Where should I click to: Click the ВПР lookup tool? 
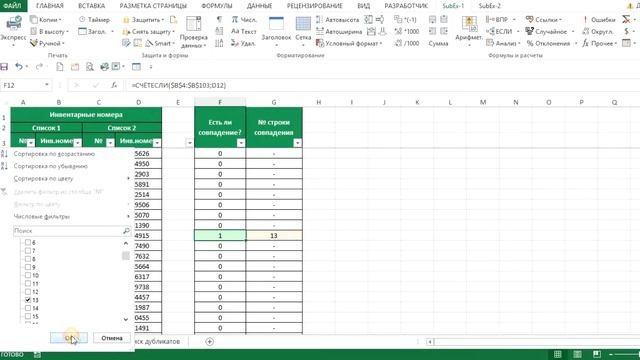pyautogui.click(x=500, y=20)
